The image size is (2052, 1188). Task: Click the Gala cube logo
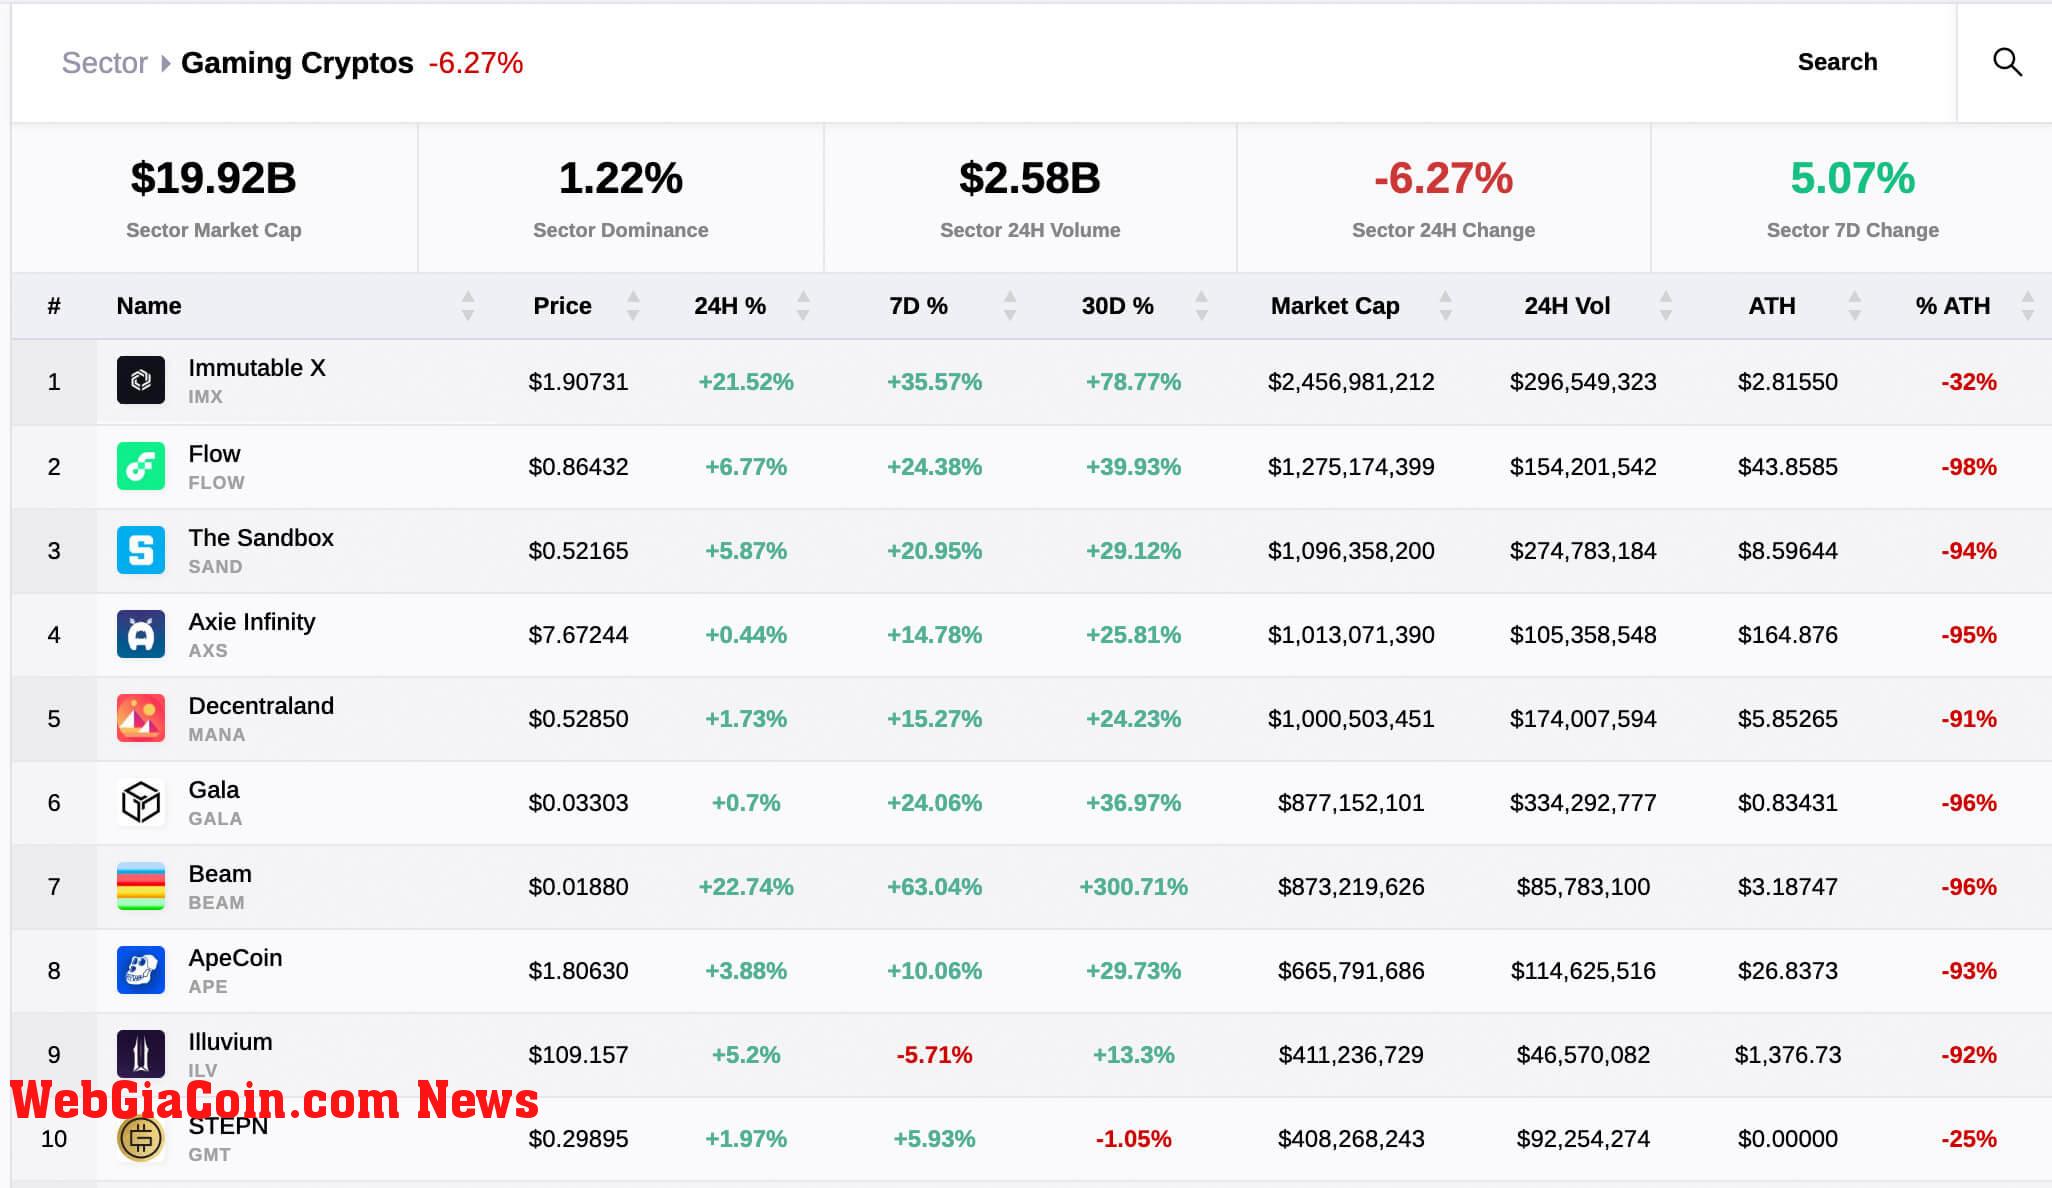pyautogui.click(x=141, y=802)
